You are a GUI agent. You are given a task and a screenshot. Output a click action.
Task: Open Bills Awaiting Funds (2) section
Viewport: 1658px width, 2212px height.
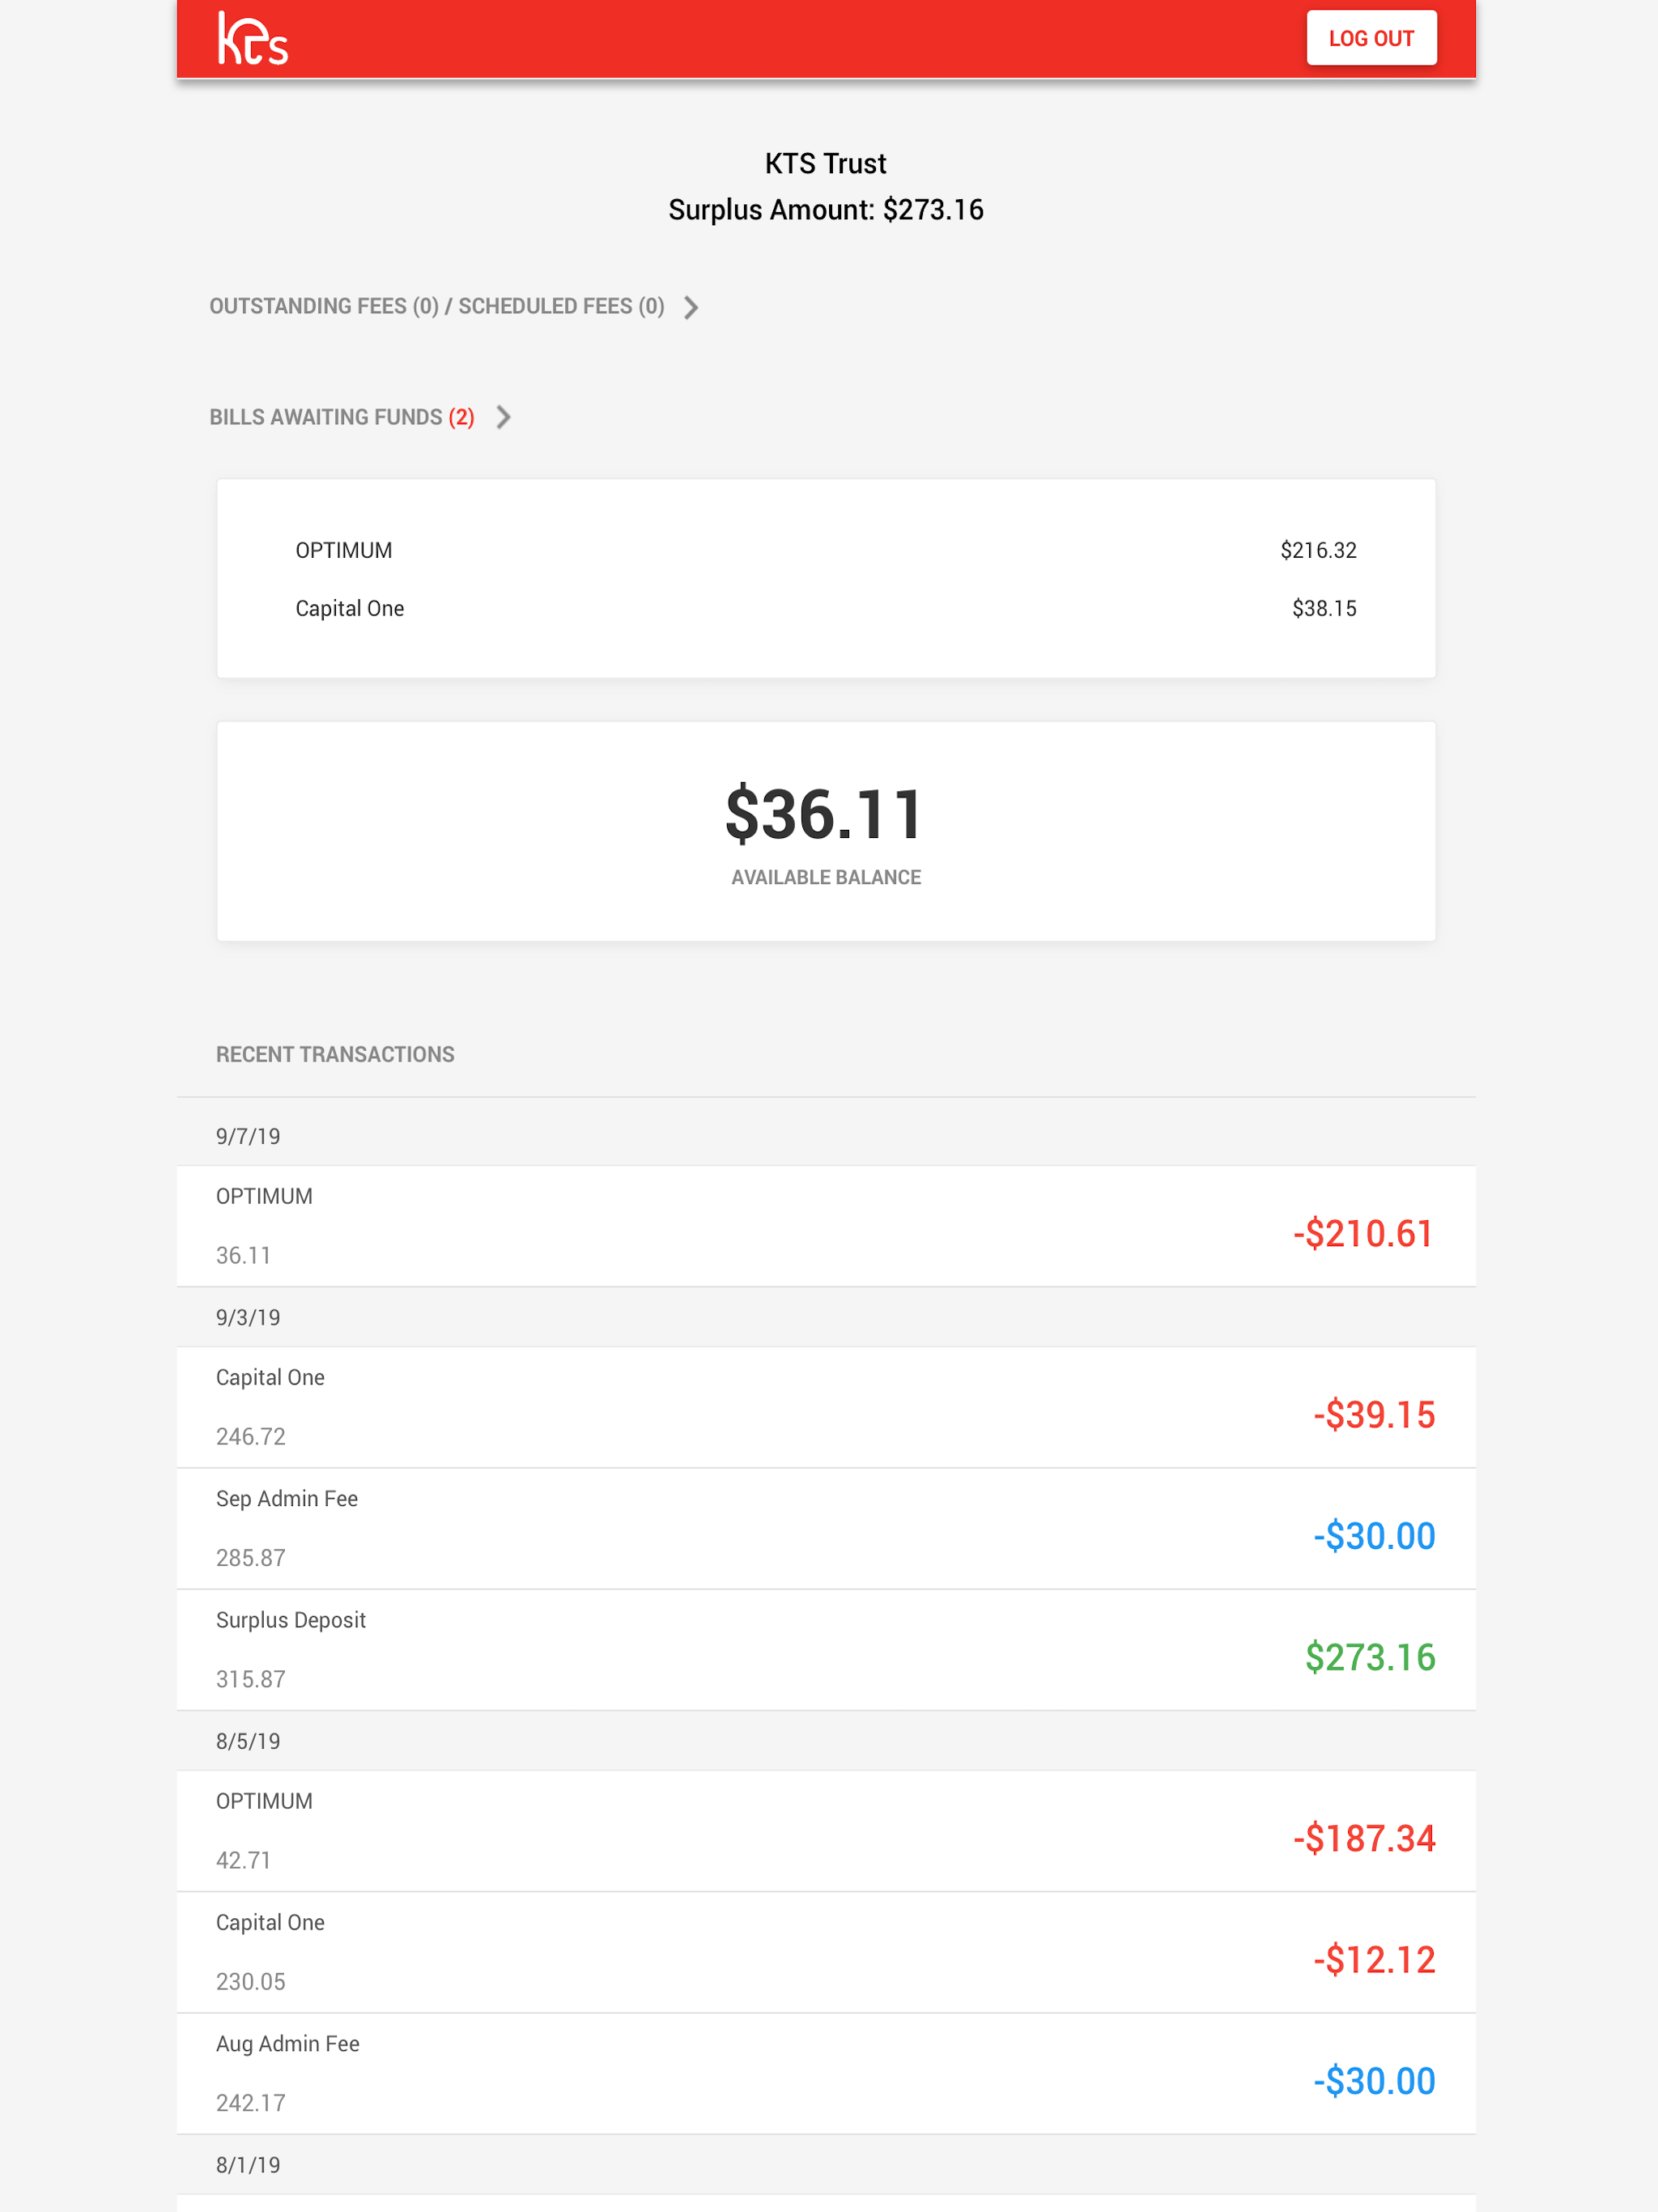342,417
